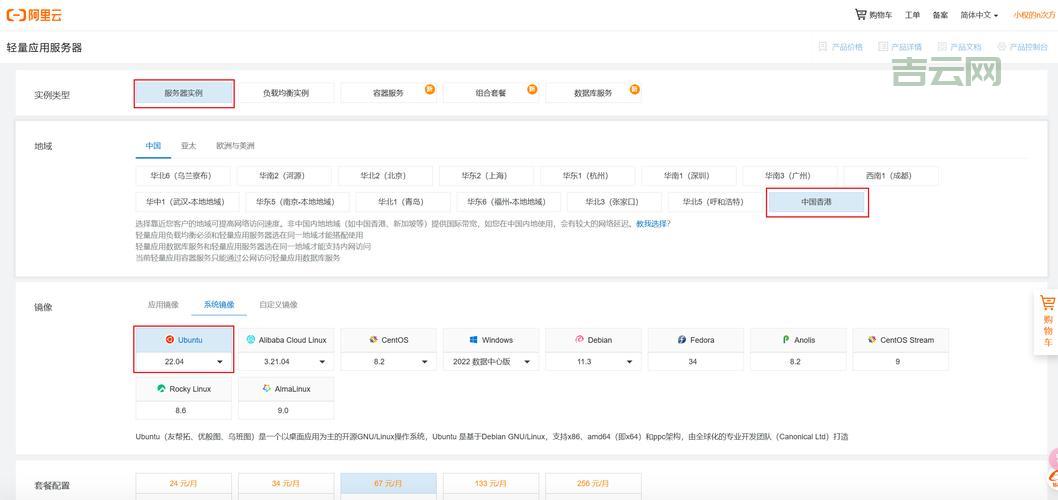
Task: Click the Debian swirl icon
Action: click(x=579, y=340)
